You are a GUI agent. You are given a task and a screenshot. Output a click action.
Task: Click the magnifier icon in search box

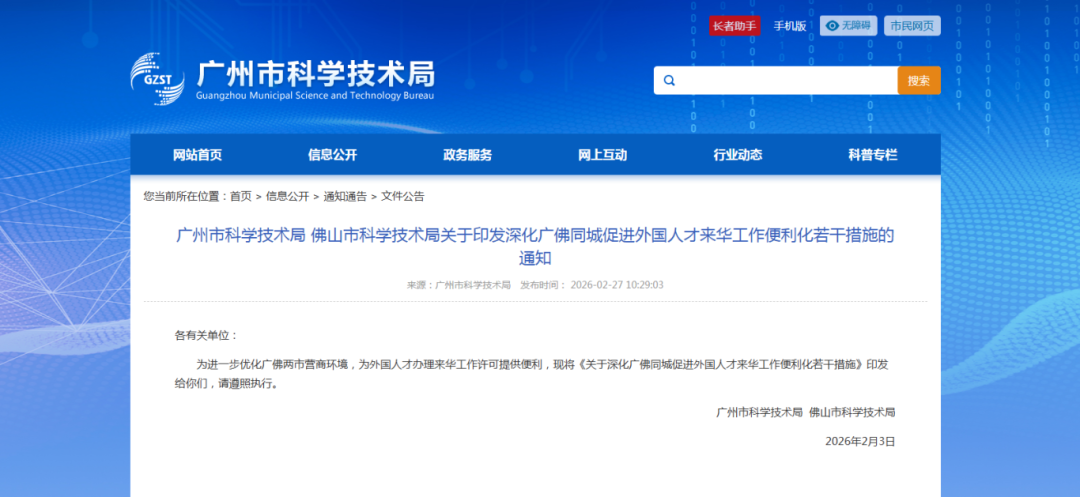(670, 81)
